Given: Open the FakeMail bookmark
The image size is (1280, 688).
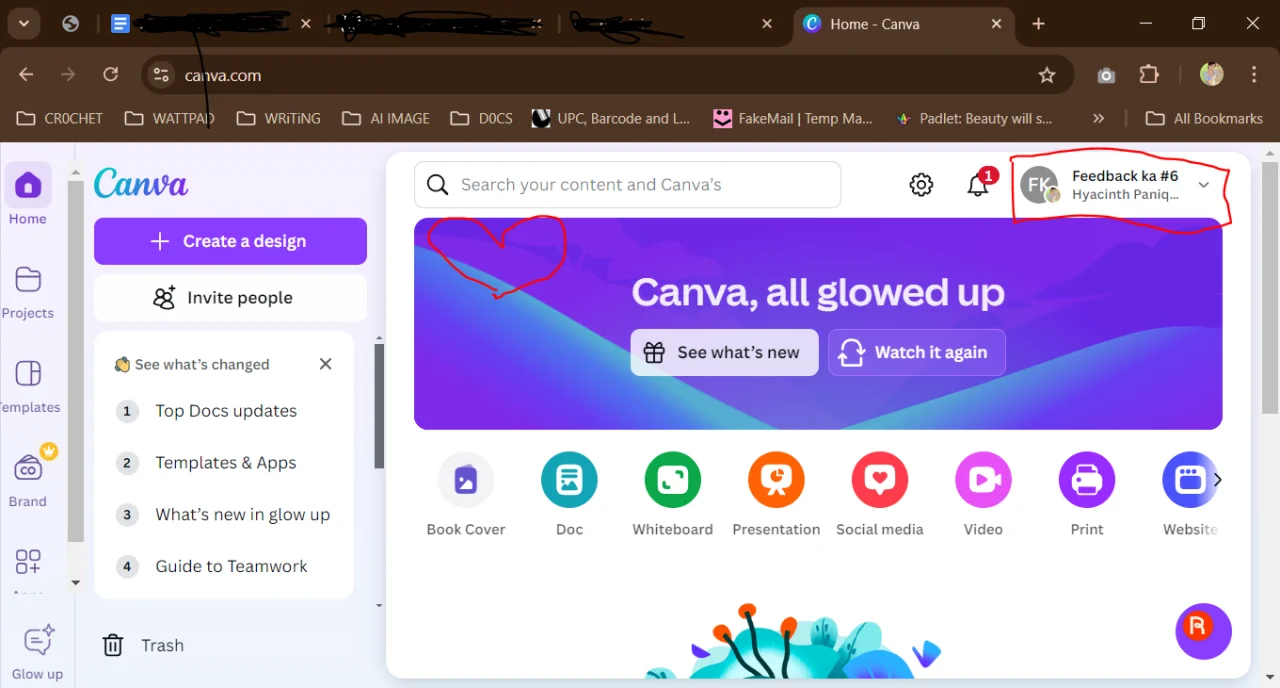Looking at the screenshot, I should click(x=793, y=118).
